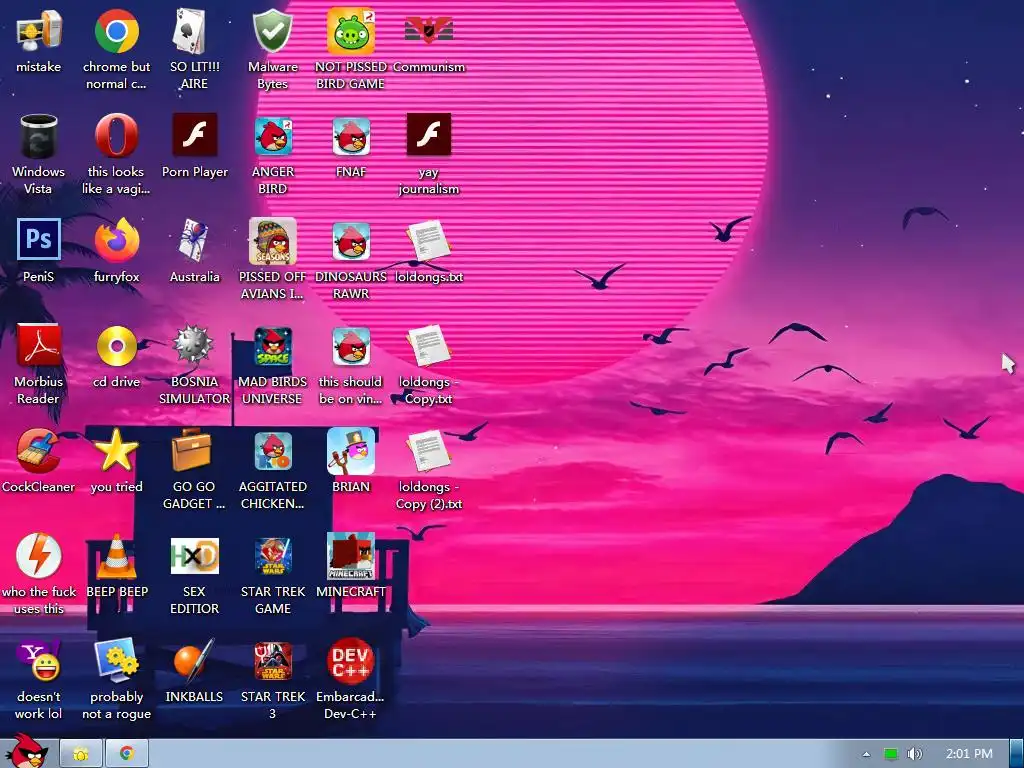Show hidden tray icons arrow

(866, 754)
